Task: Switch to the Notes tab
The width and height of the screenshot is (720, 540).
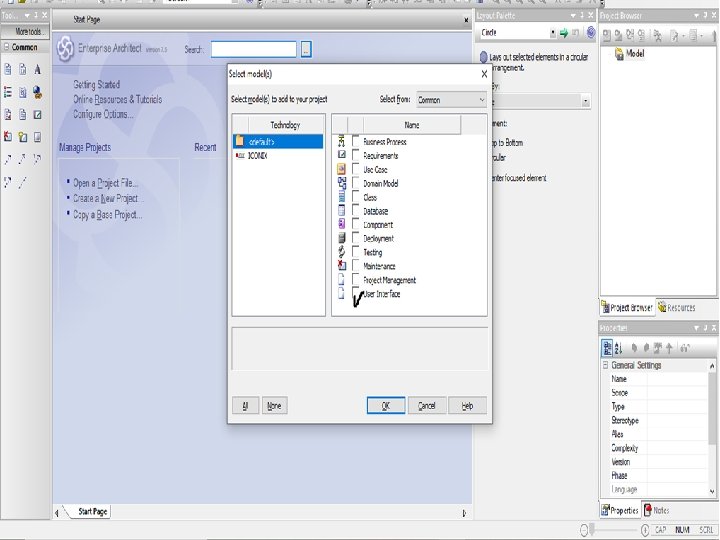Action: 657,510
